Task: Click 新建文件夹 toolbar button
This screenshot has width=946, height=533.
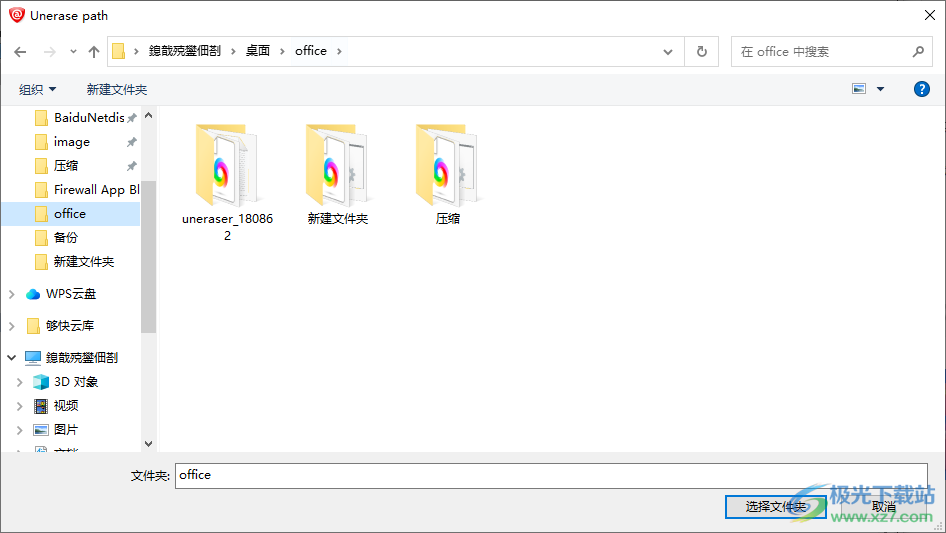Action: 116,89
